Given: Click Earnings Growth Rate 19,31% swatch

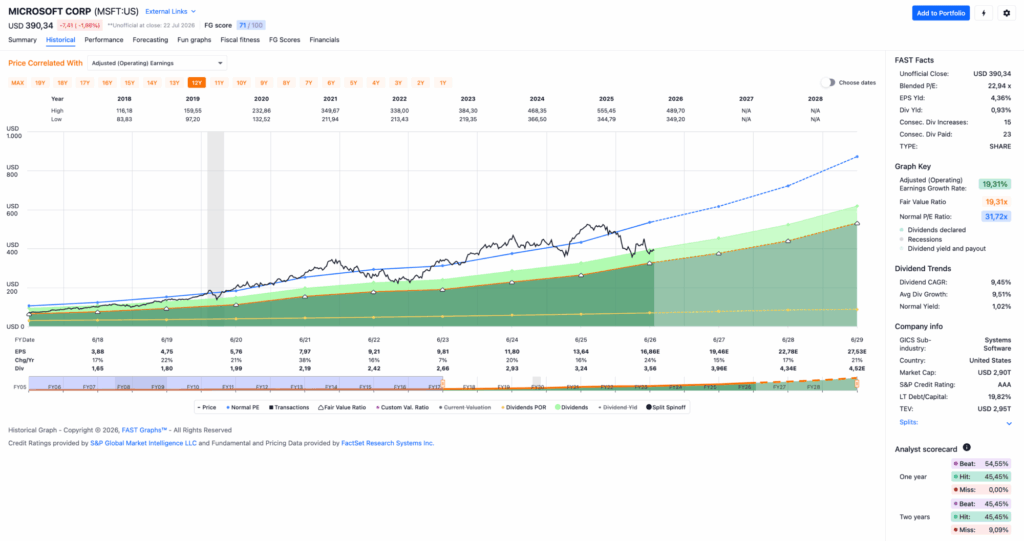Looking at the screenshot, I should coord(995,184).
